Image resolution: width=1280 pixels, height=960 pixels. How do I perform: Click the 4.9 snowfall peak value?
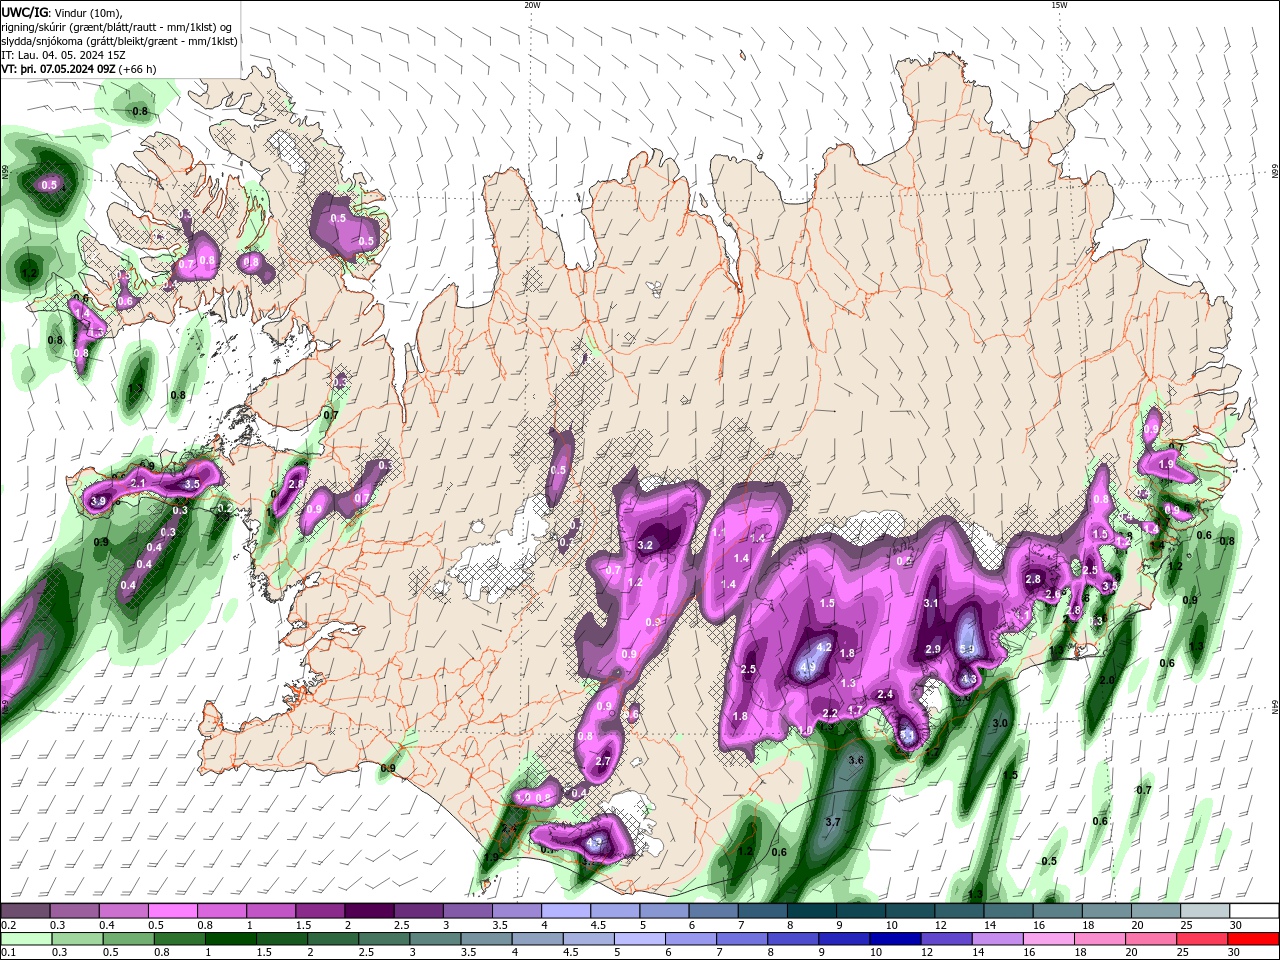[808, 667]
